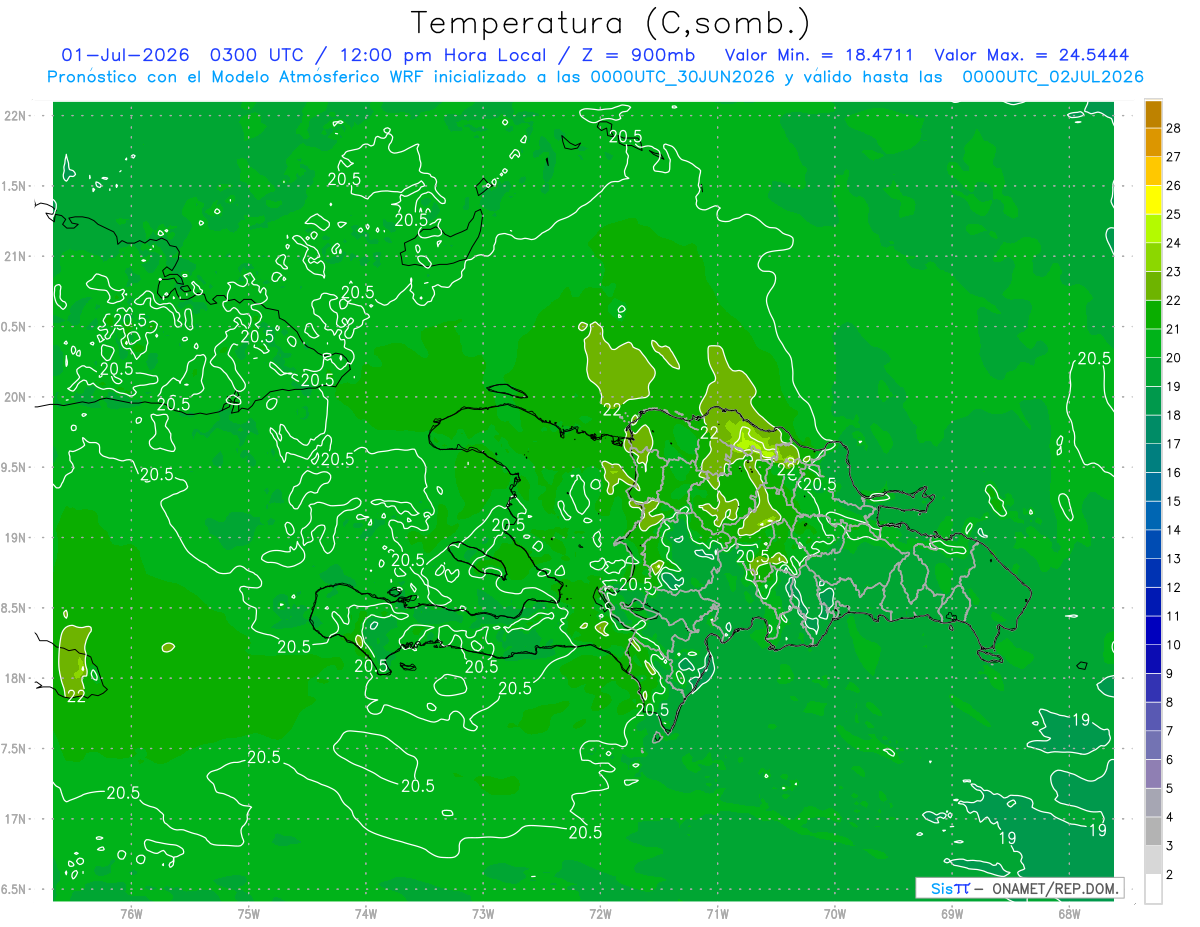1200x927 pixels.
Task: Pick the white legend swatch below 2
Action: pyautogui.click(x=1153, y=889)
